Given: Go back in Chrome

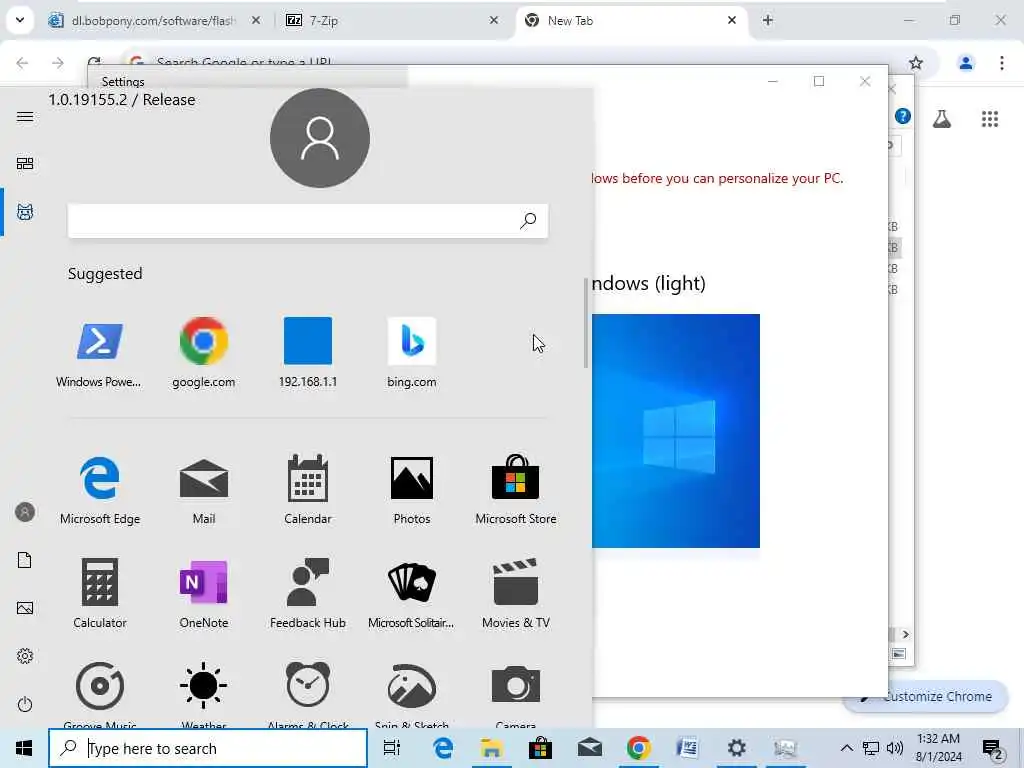Looking at the screenshot, I should click(x=22, y=63).
